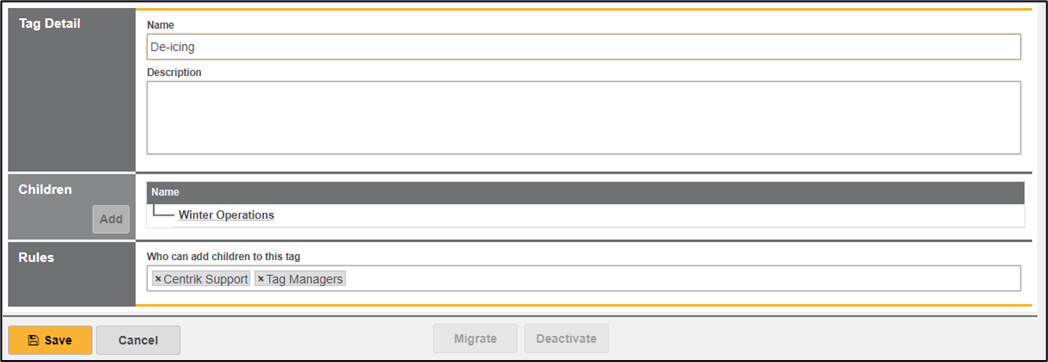Select the Tag Detail section heading
The image size is (1048, 362).
[x=49, y=23]
